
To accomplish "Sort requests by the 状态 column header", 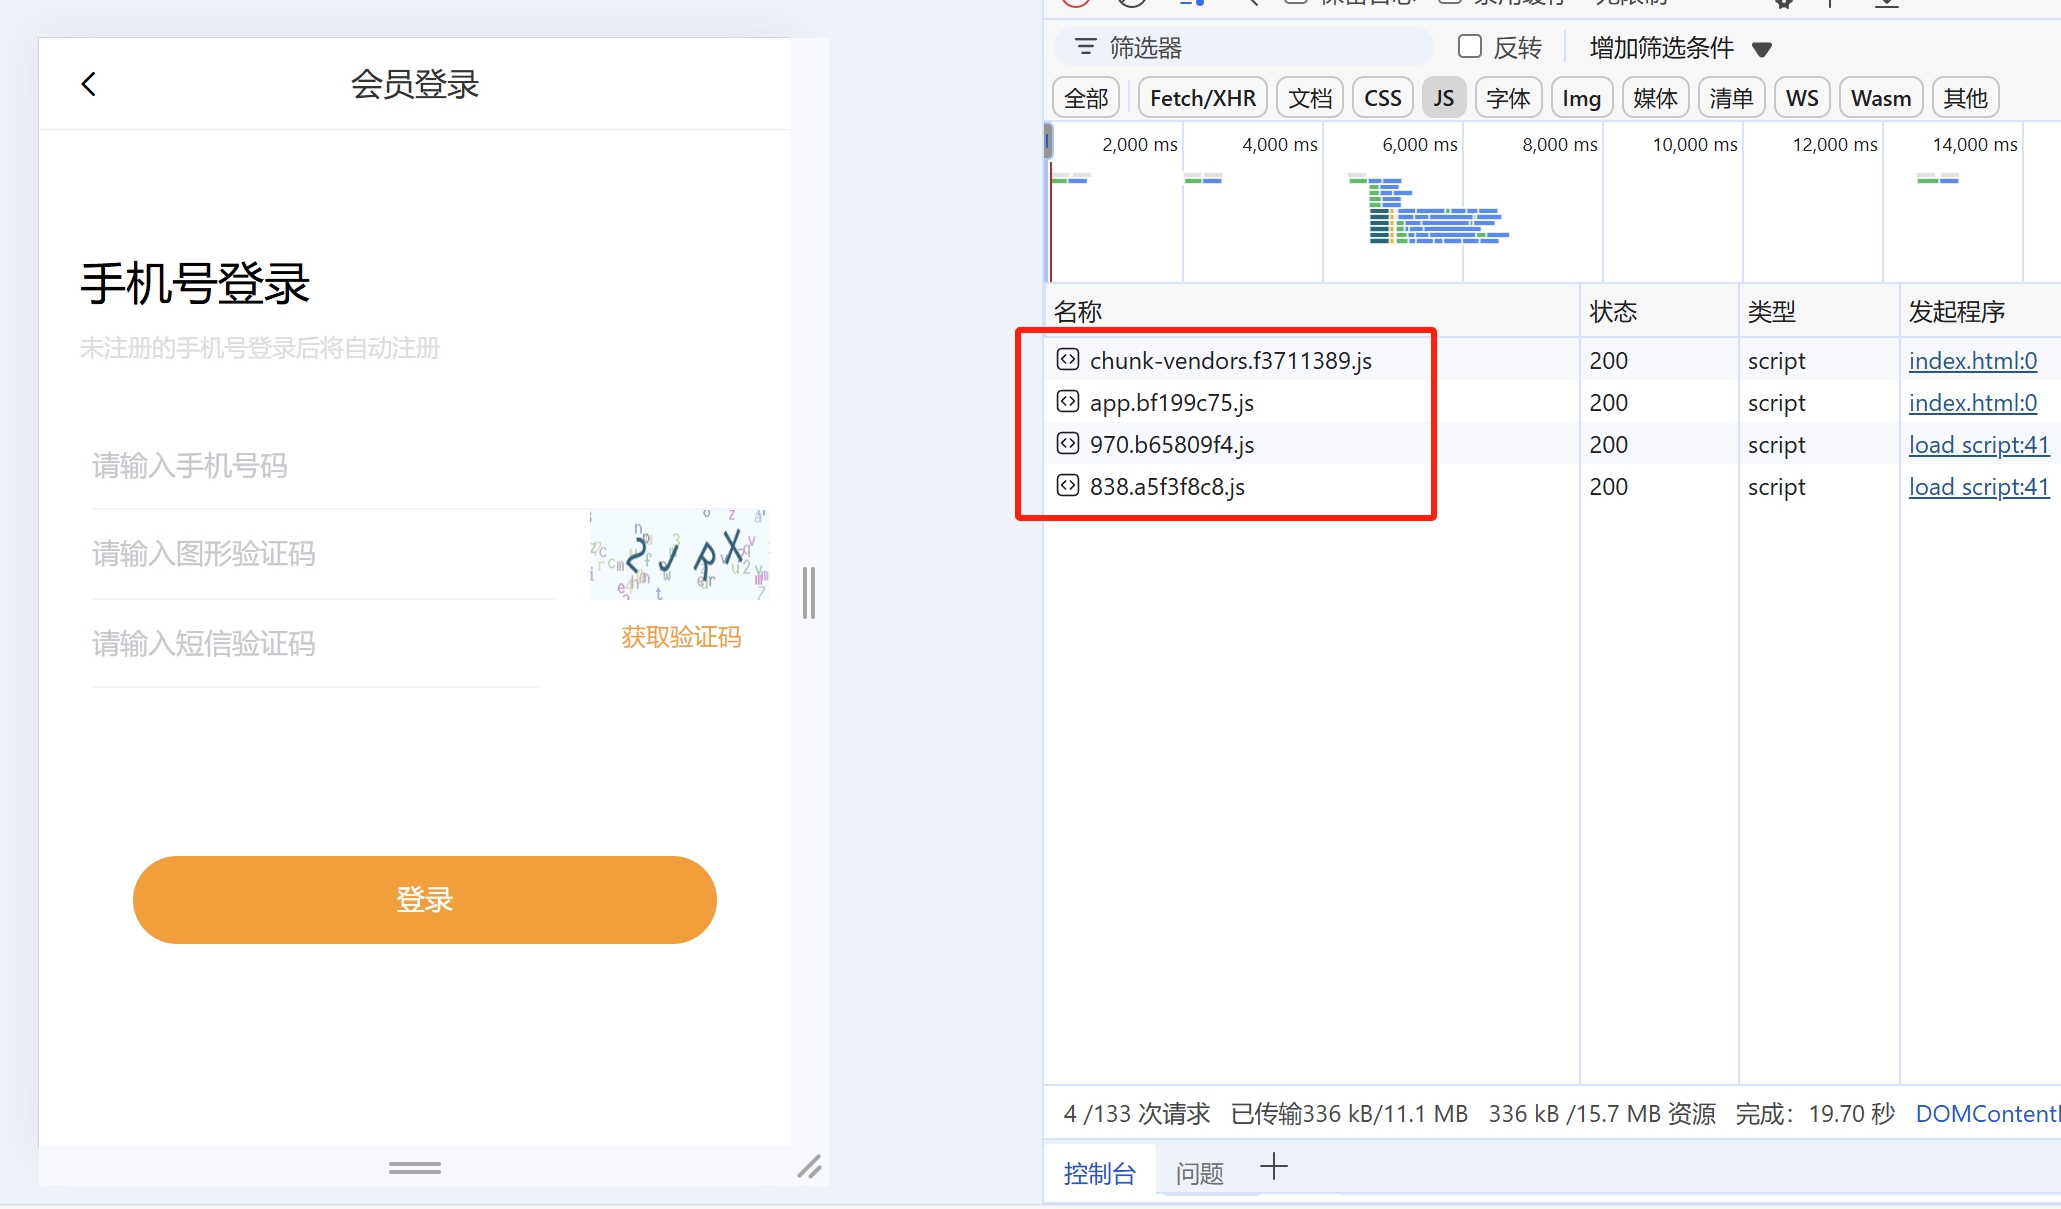I will click(x=1613, y=311).
